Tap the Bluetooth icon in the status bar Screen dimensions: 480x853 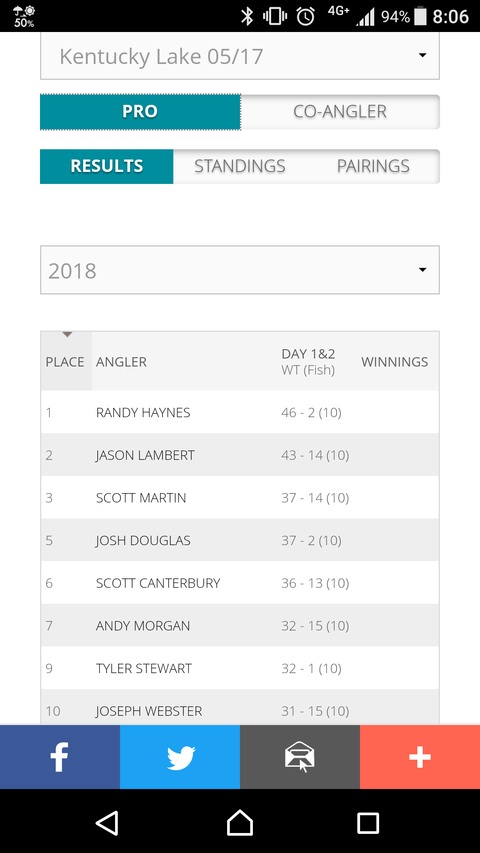tap(248, 16)
